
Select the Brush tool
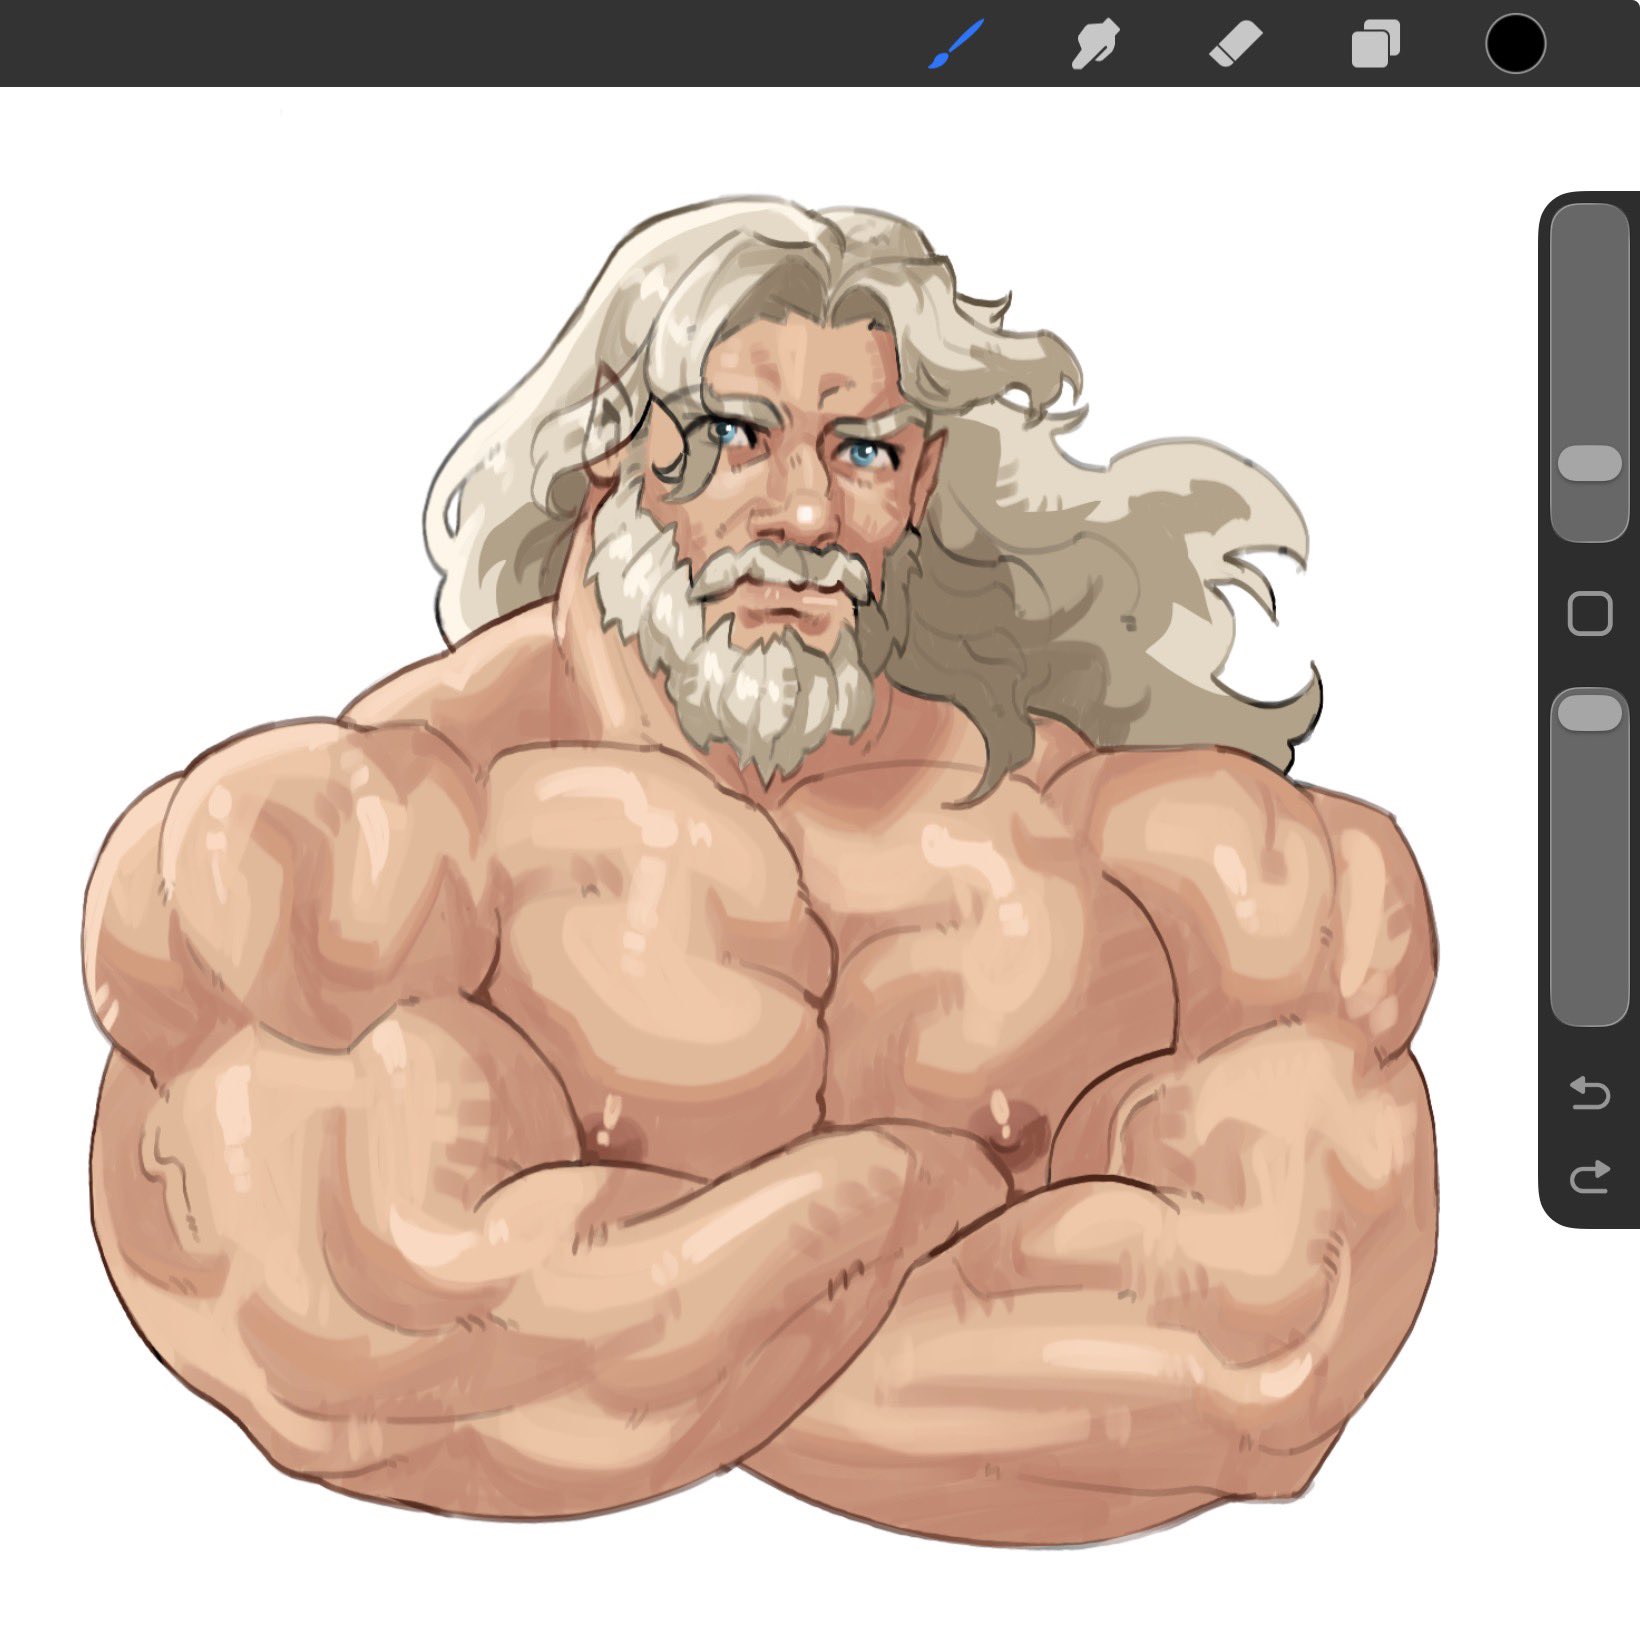(x=956, y=44)
